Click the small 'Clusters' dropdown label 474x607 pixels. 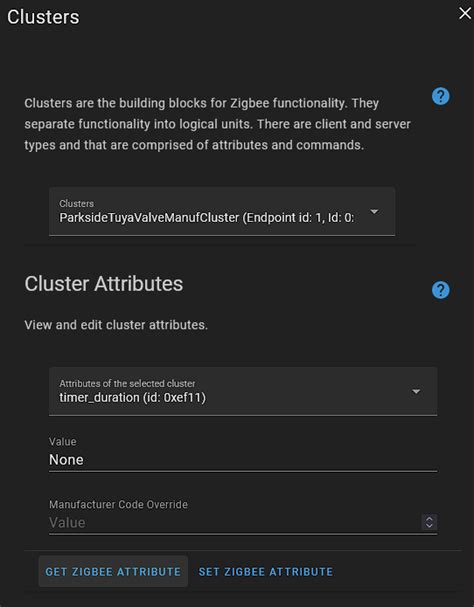tap(76, 203)
